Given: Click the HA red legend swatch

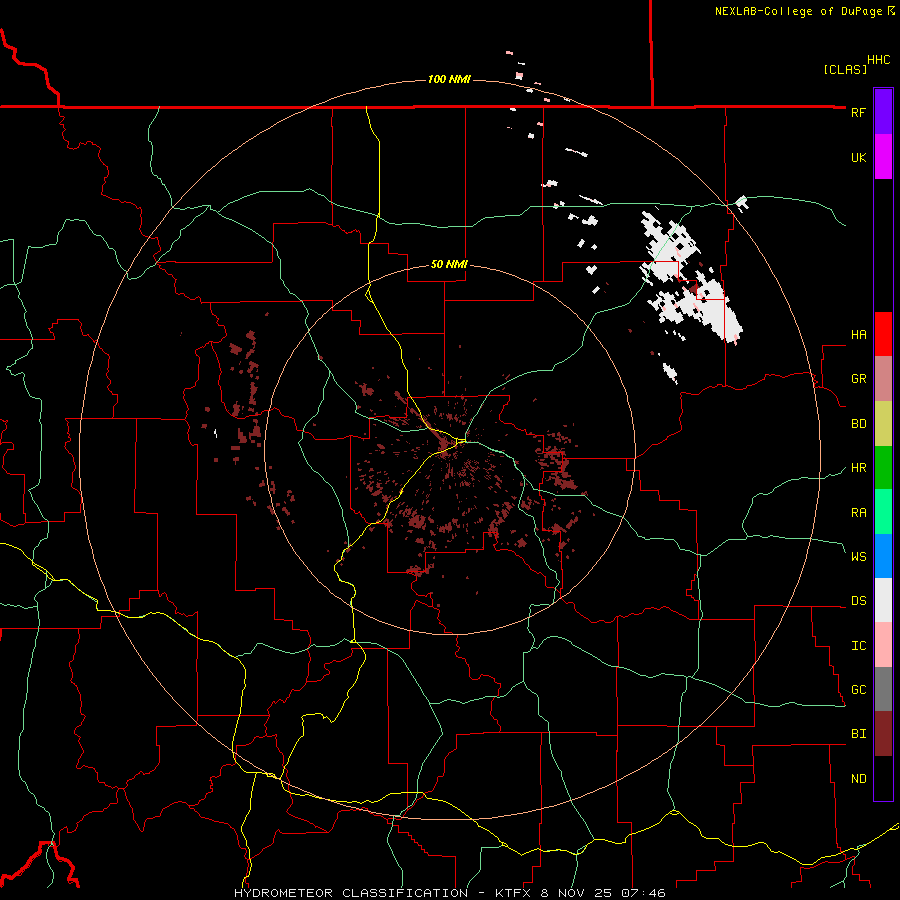Looking at the screenshot, I should 883,334.
